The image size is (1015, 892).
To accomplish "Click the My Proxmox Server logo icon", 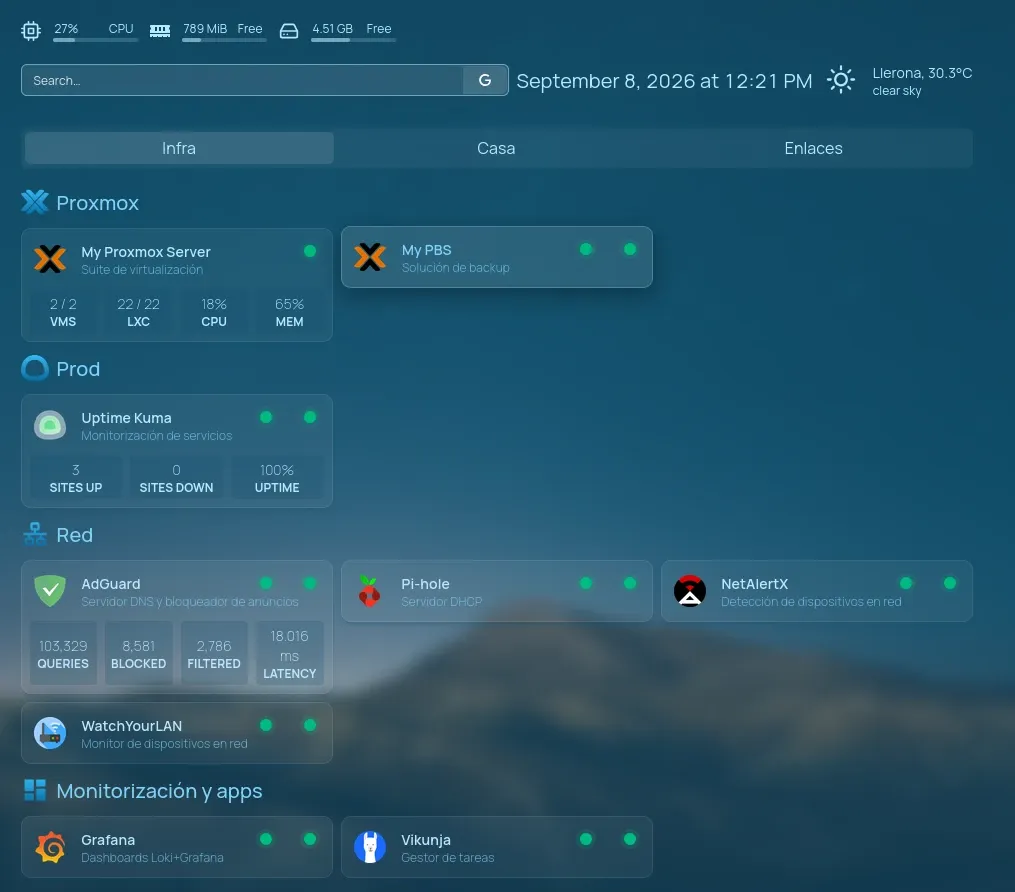I will click(x=50, y=259).
